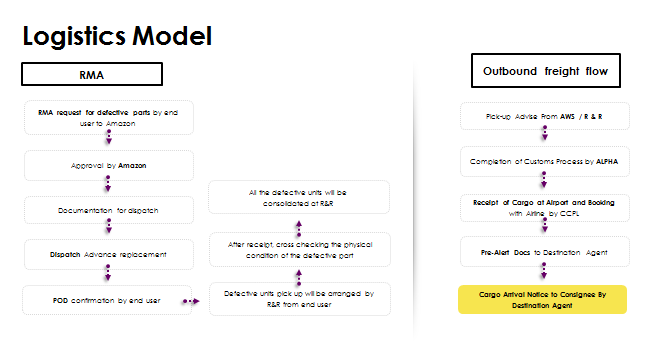Click the down arrow below Pre-Alert Docs box

(x=544, y=271)
